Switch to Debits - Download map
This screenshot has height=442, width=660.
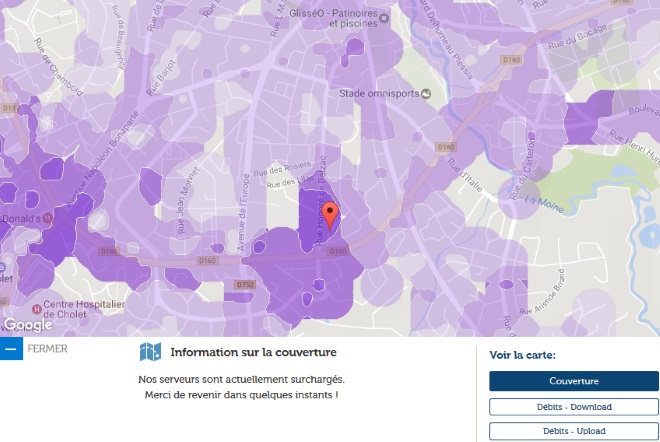573,407
